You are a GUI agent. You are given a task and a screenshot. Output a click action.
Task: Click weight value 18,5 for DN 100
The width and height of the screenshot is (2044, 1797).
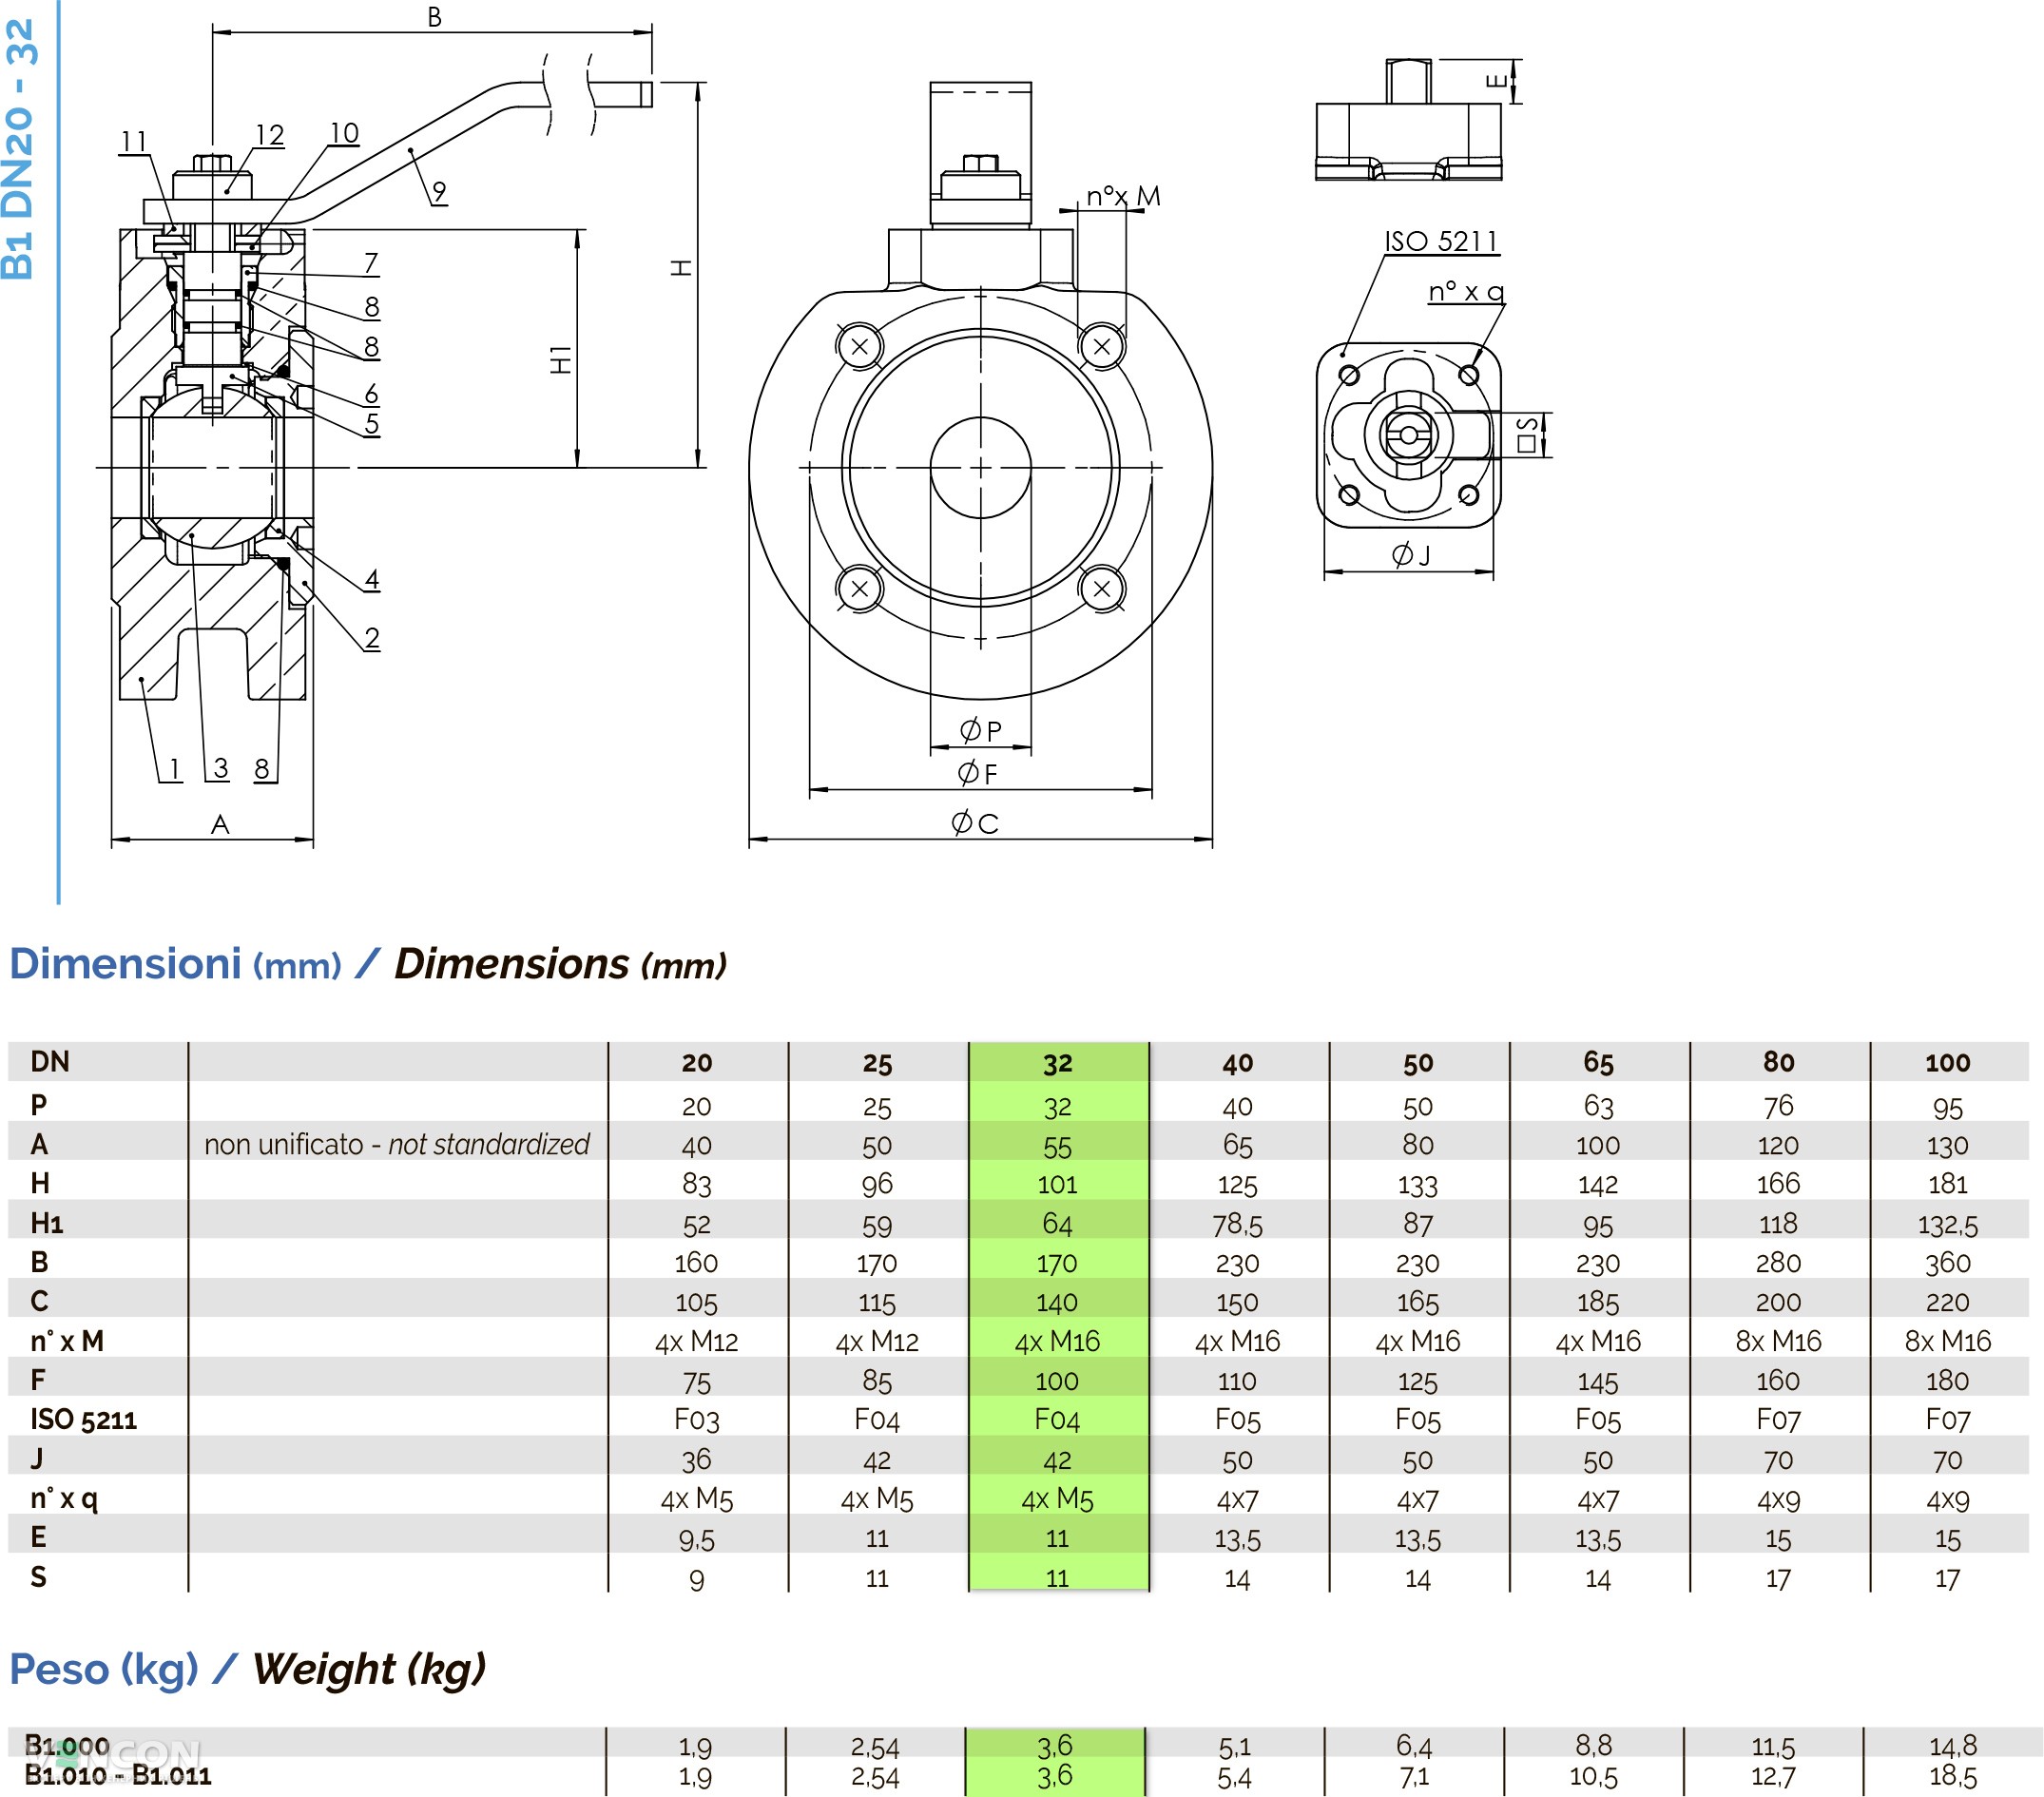pos(1953,1775)
